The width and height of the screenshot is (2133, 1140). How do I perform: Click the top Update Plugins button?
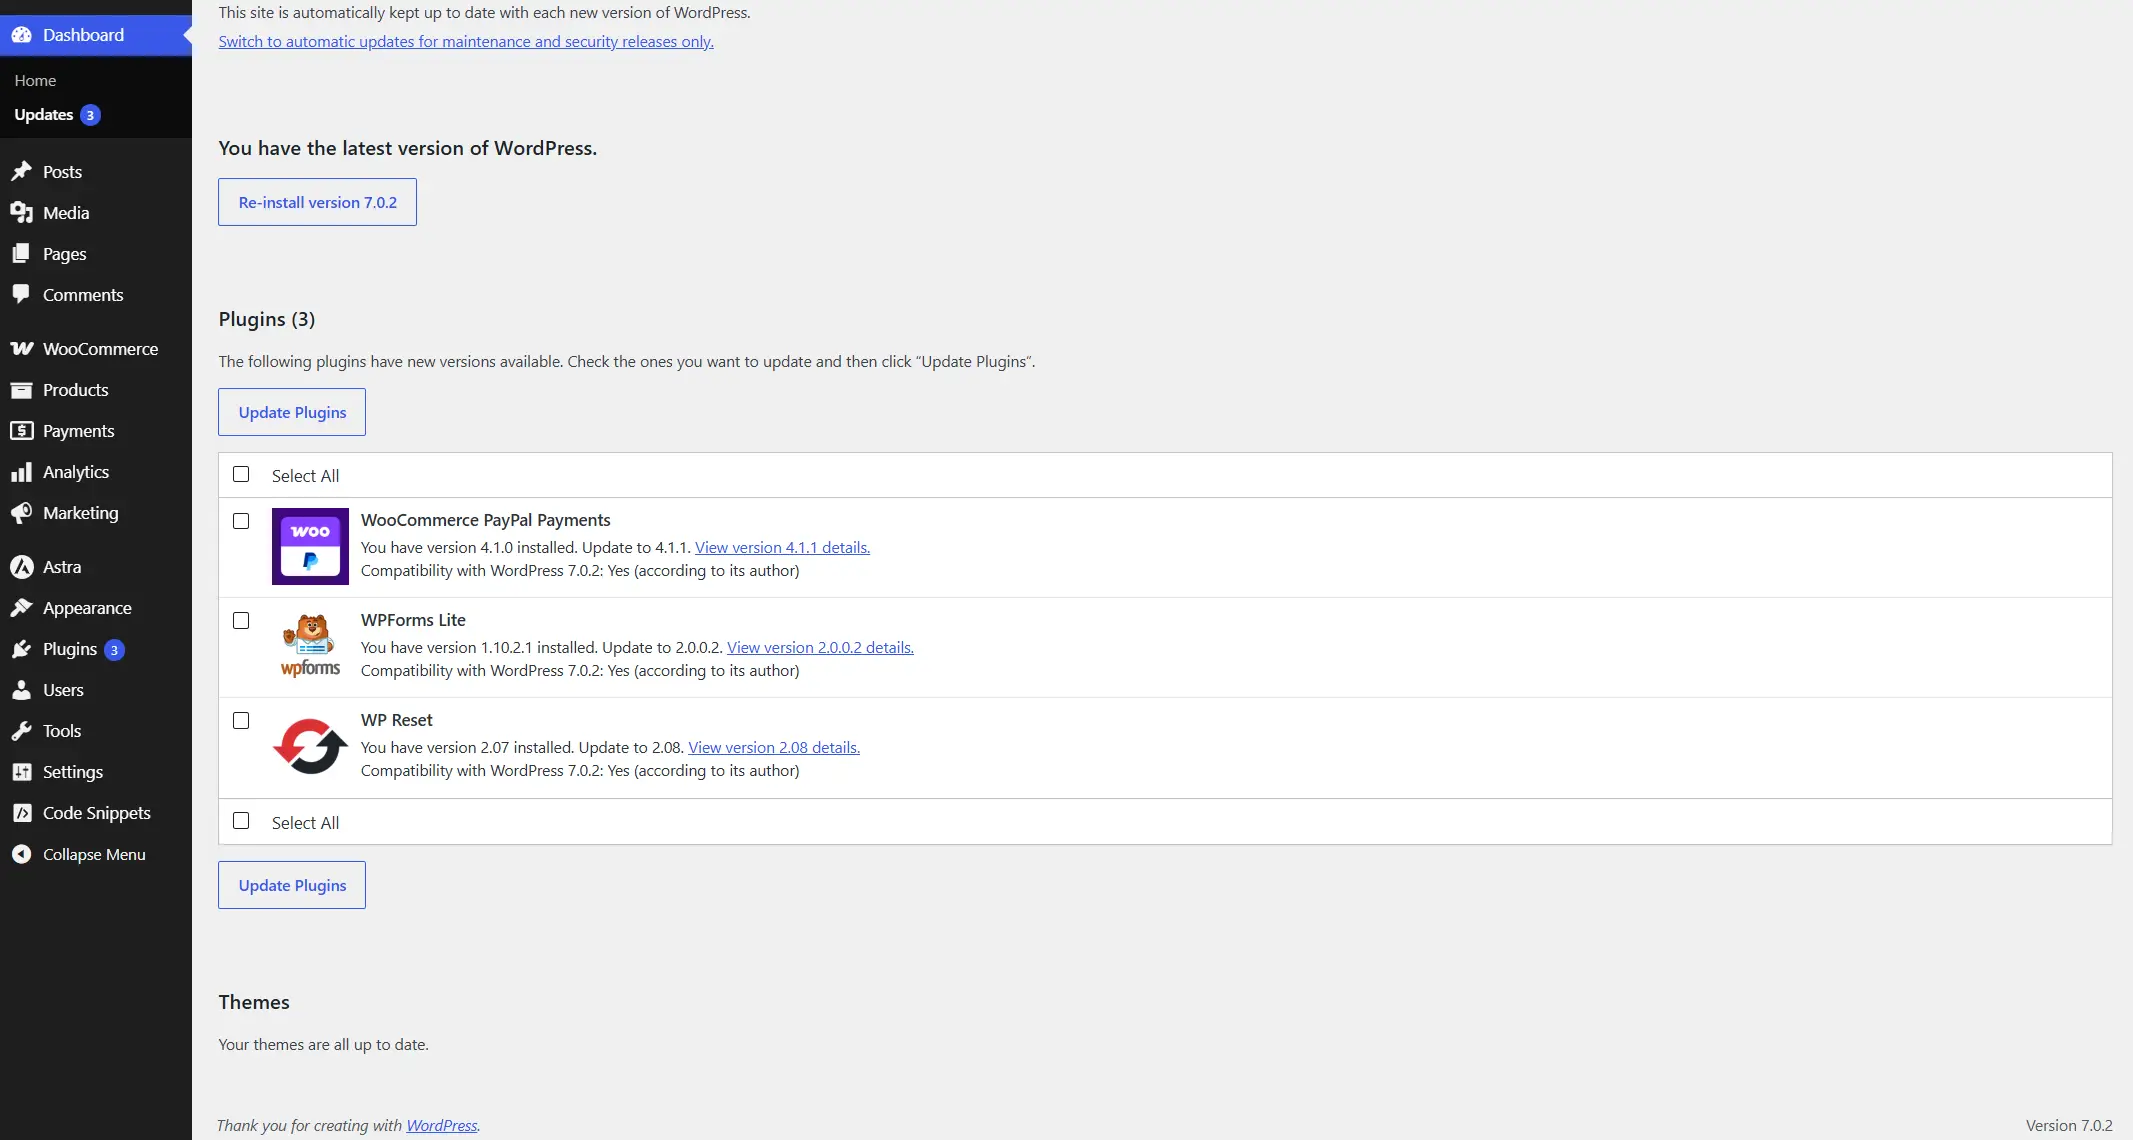[x=292, y=412]
